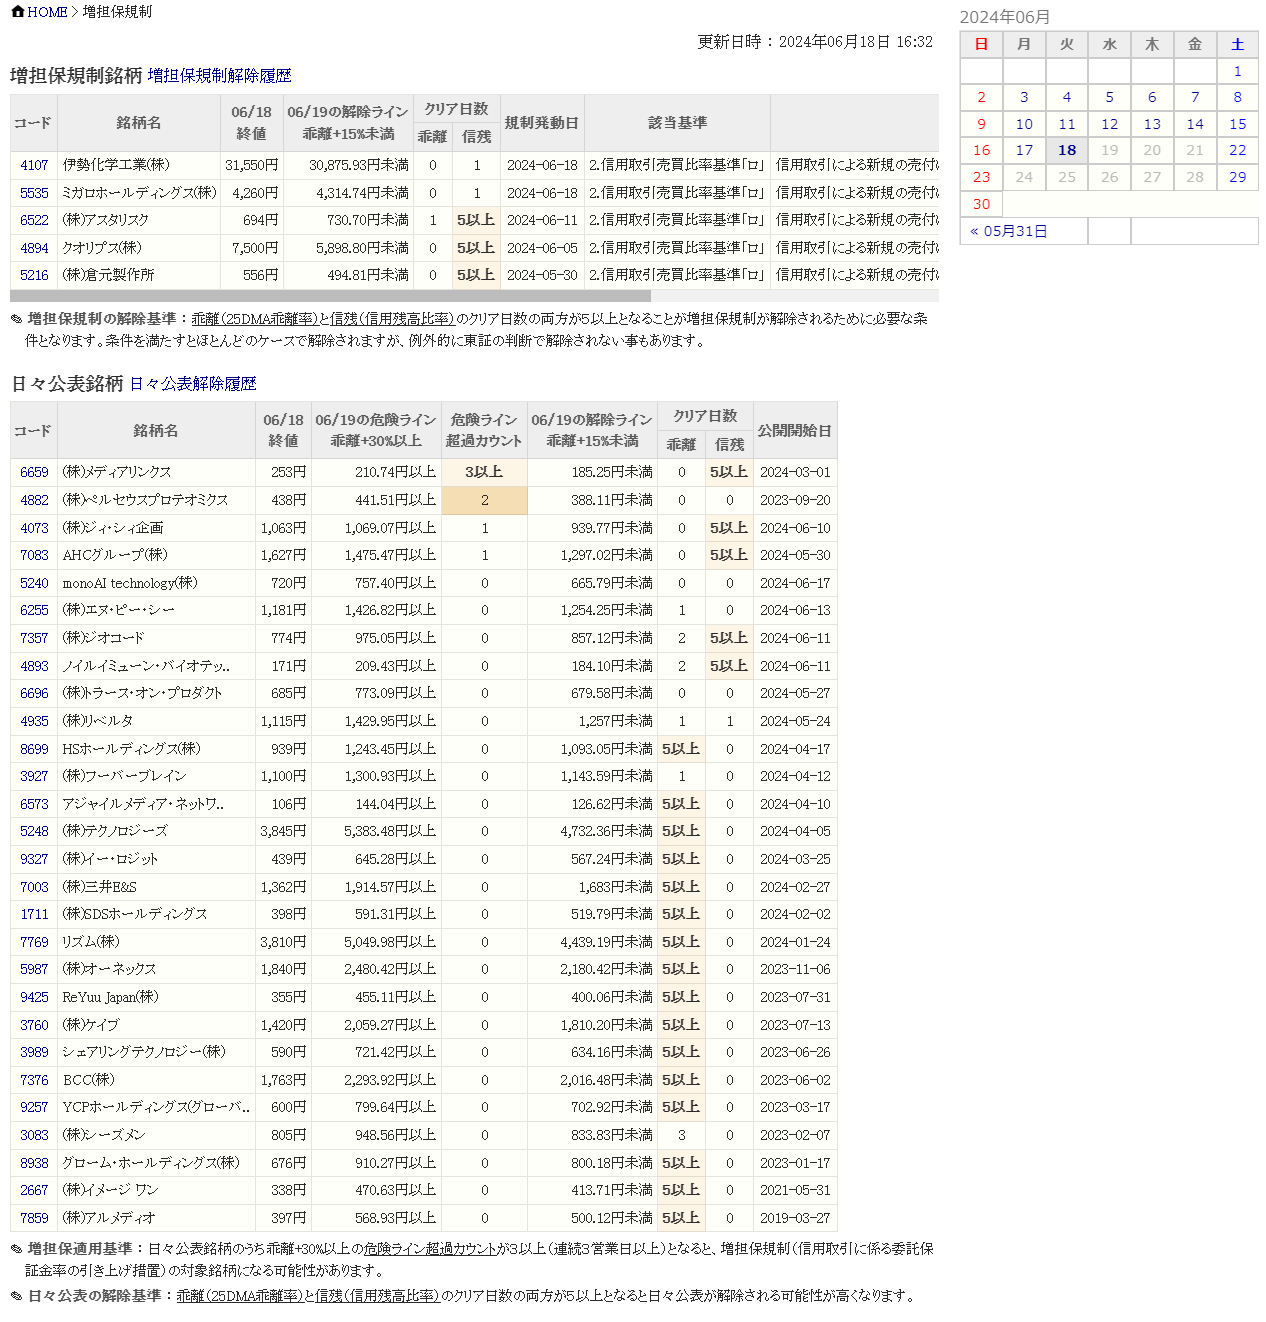This screenshot has width=1266, height=1322.
Task: Click the horizontal scrollbar under 増担保規制 table
Action: 330,296
